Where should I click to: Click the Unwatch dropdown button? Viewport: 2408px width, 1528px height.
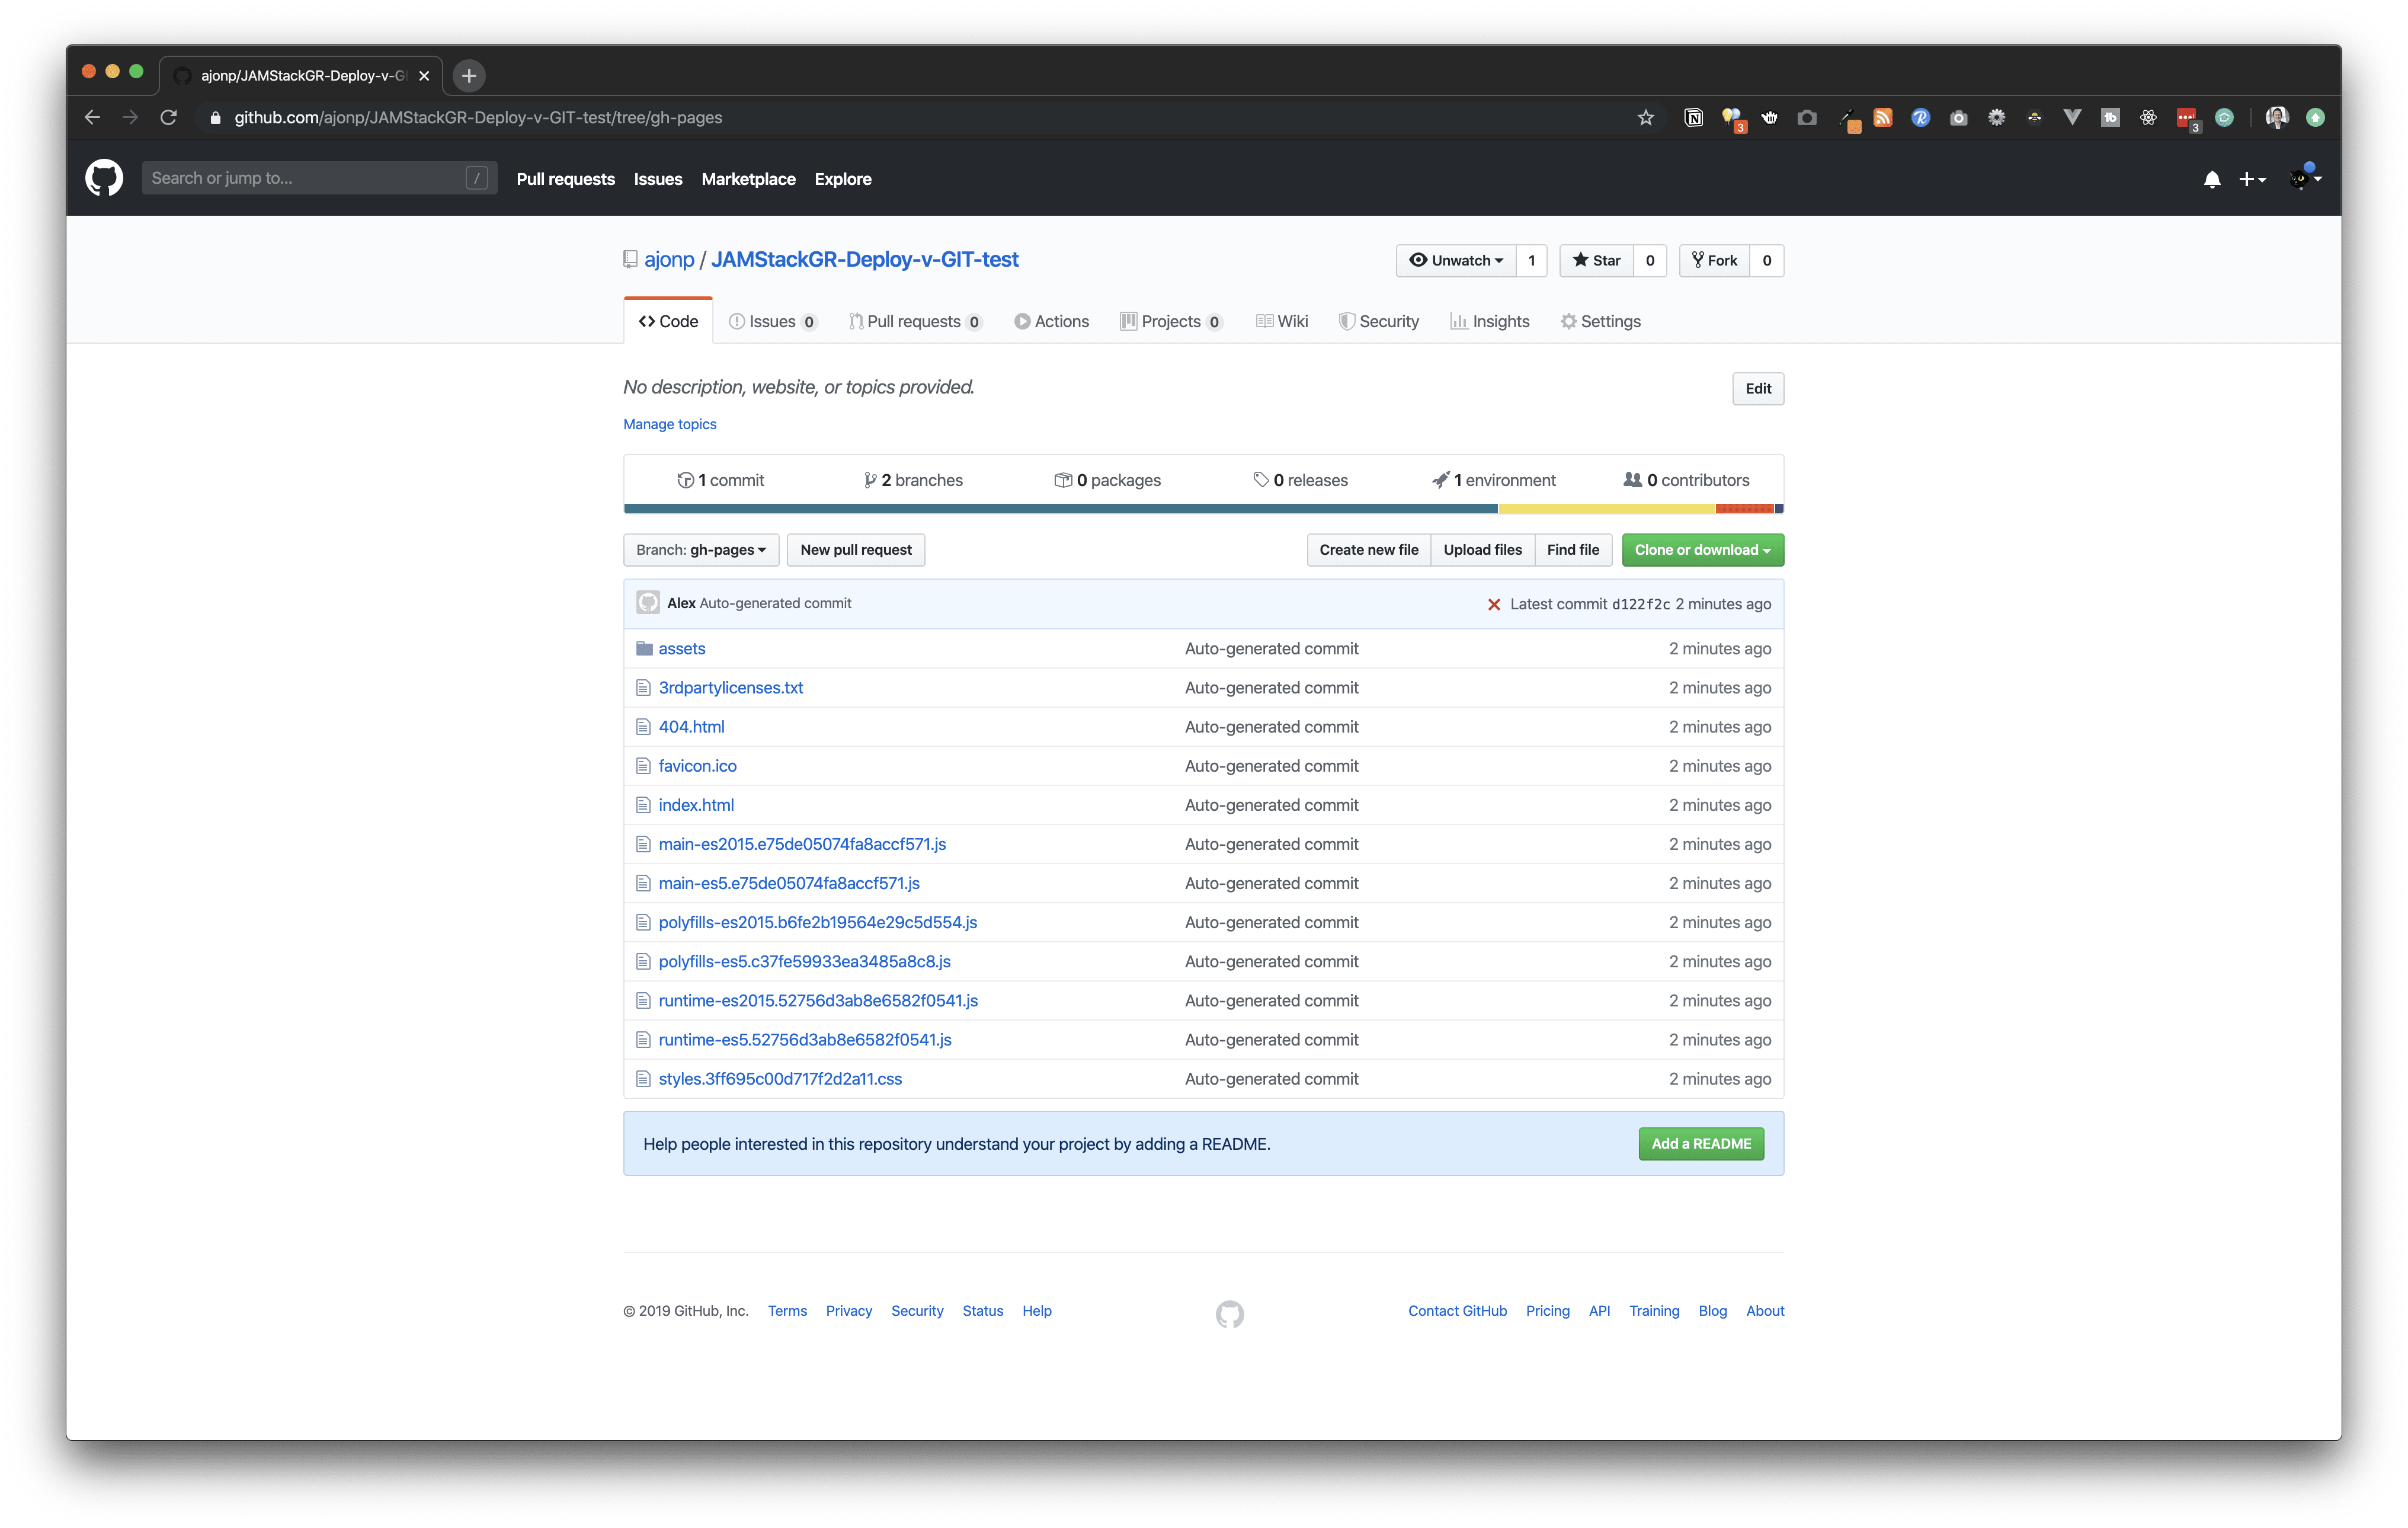pos(1456,260)
